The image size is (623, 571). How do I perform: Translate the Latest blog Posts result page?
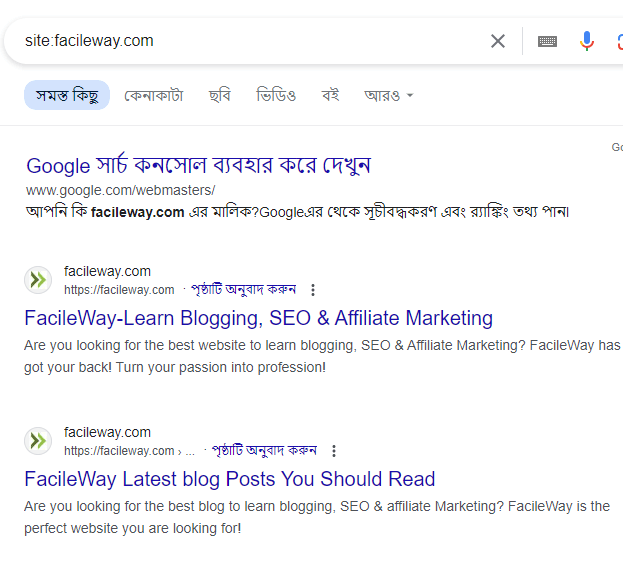point(264,450)
